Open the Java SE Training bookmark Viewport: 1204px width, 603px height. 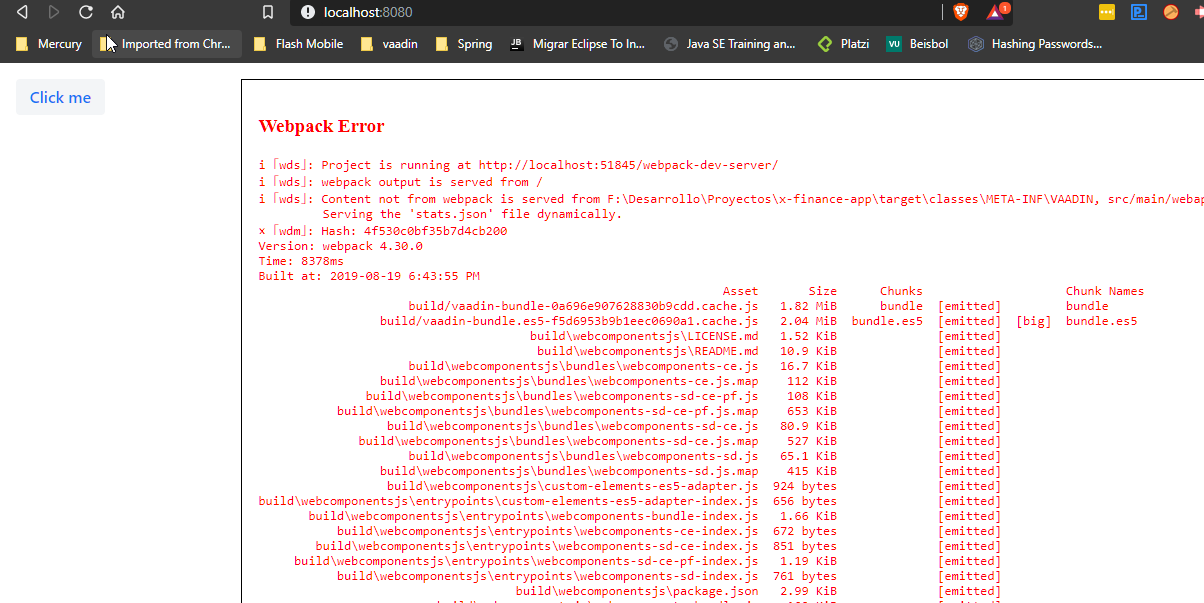730,44
